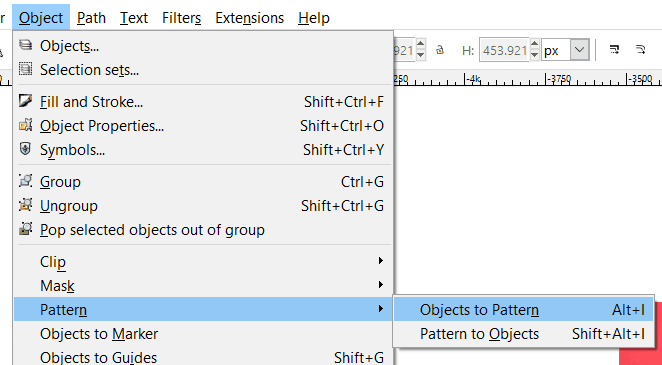Choose Selection sets... entry
This screenshot has width=662, height=365.
(x=203, y=70)
